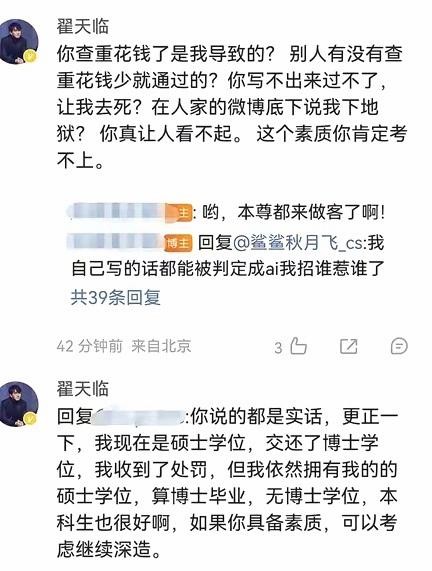
Task: Open 翟天临 username on first comment
Action: (x=83, y=27)
